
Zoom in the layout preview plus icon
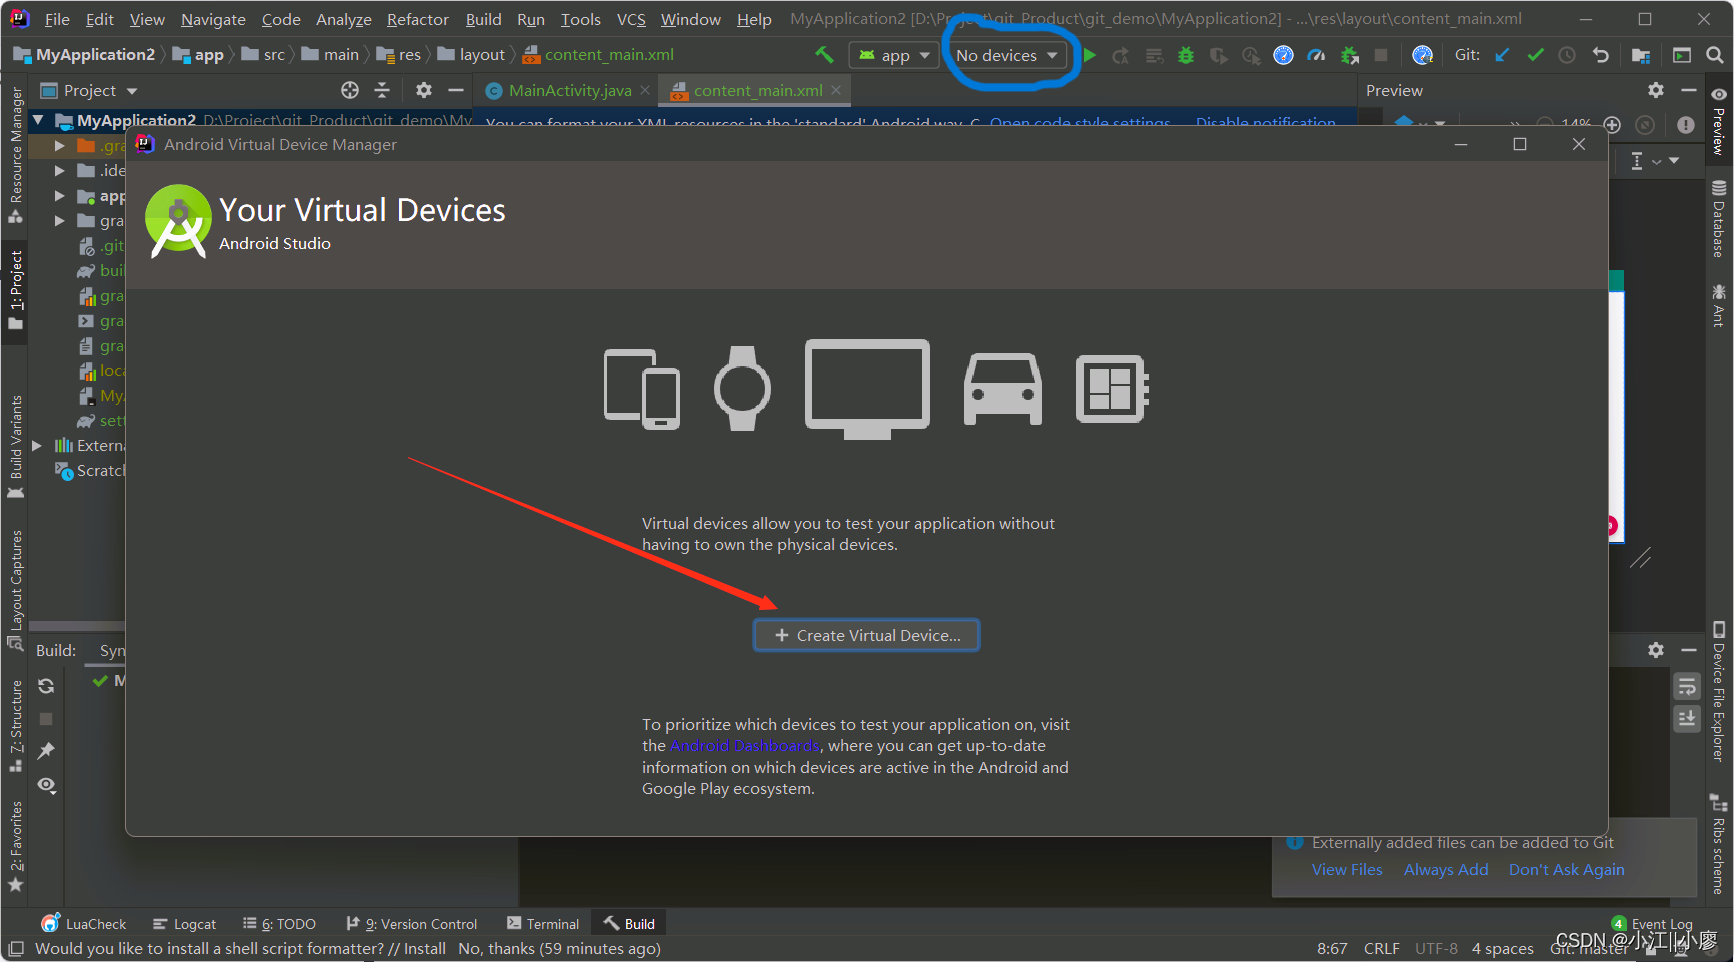1612,125
